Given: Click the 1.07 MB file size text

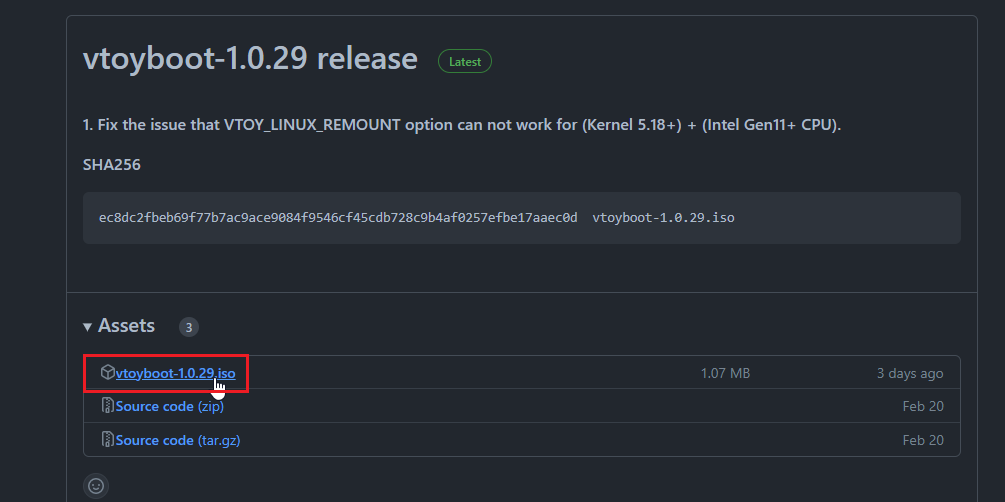Looking at the screenshot, I should tap(725, 373).
